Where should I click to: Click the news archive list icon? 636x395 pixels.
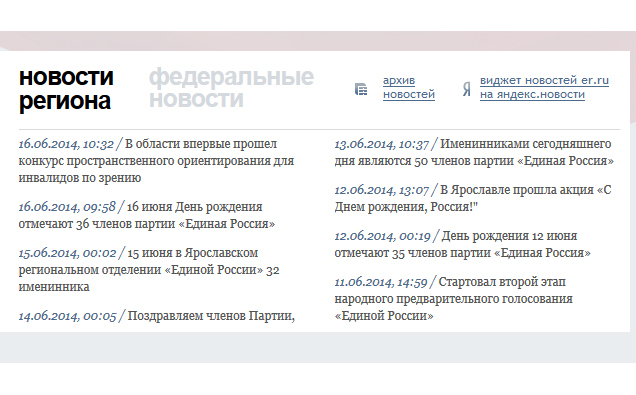tap(361, 89)
